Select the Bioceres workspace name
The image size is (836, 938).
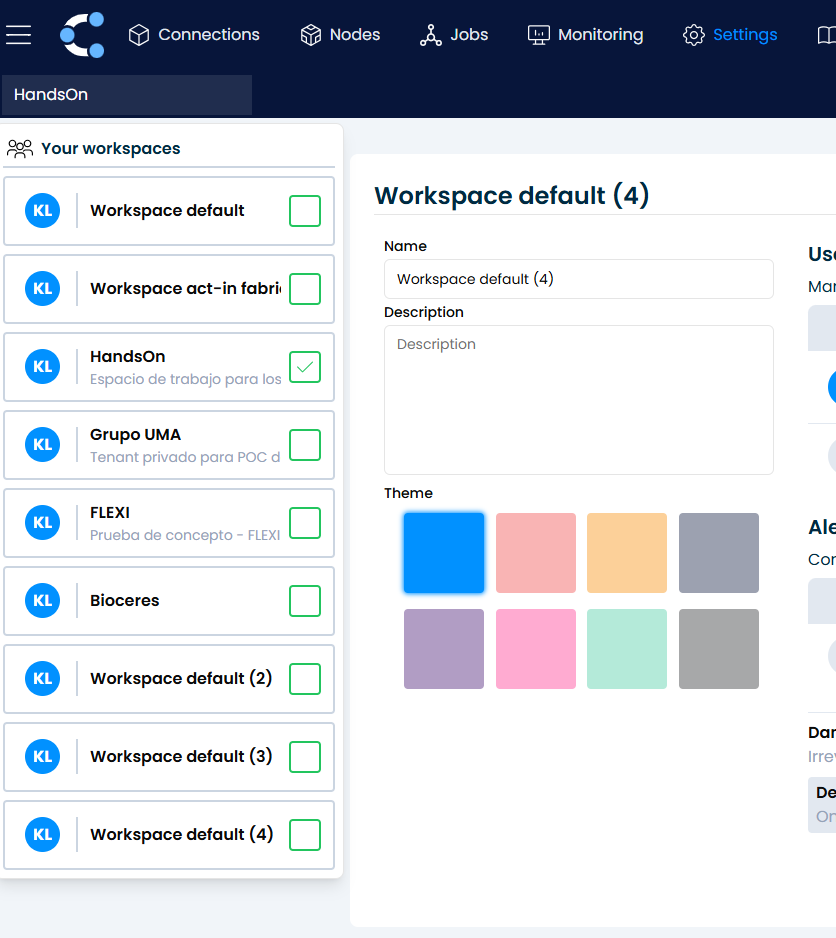tap(124, 601)
